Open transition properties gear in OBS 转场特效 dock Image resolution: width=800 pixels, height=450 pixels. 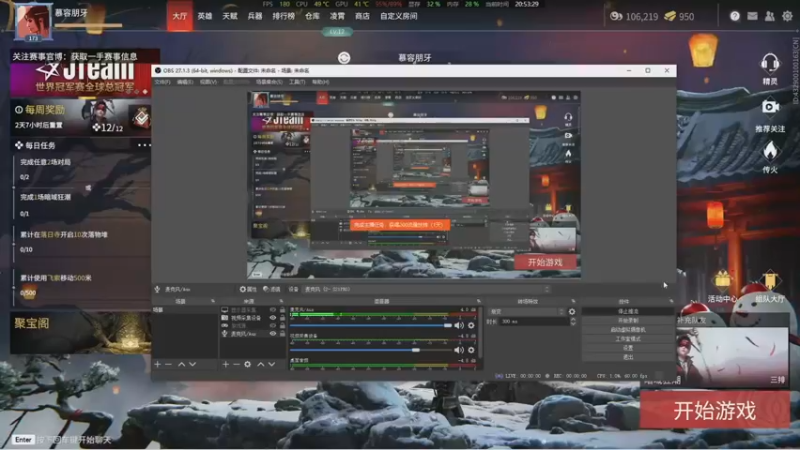coord(572,312)
